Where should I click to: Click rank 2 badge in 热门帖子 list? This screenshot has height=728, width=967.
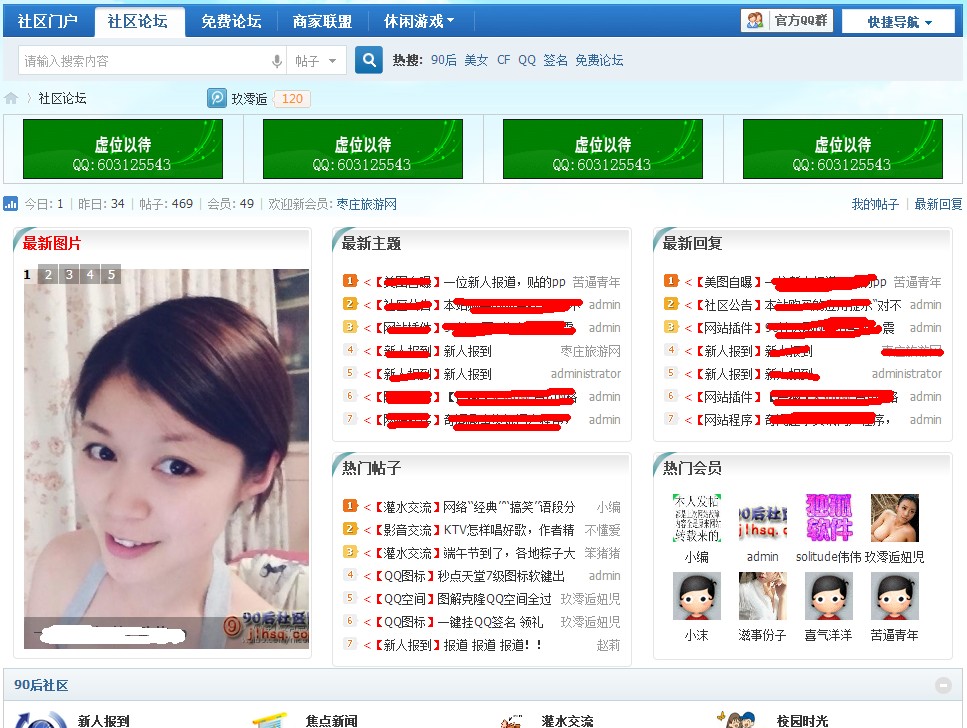350,529
